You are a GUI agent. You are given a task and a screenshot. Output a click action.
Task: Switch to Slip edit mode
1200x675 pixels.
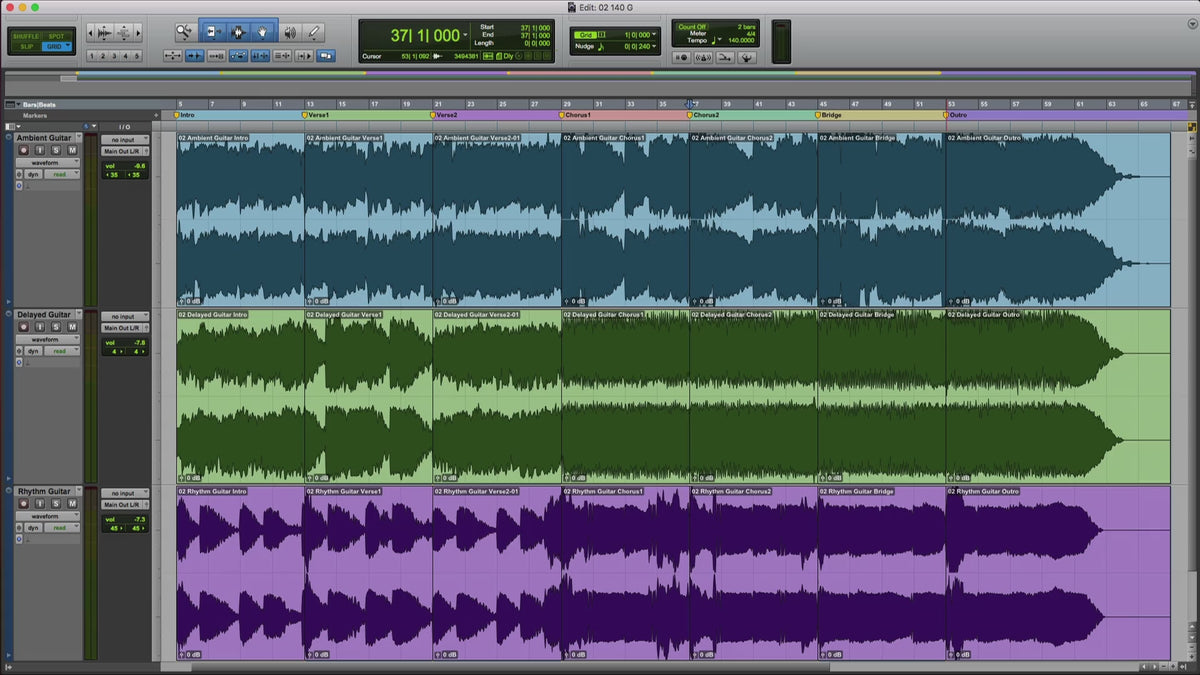[x=26, y=46]
